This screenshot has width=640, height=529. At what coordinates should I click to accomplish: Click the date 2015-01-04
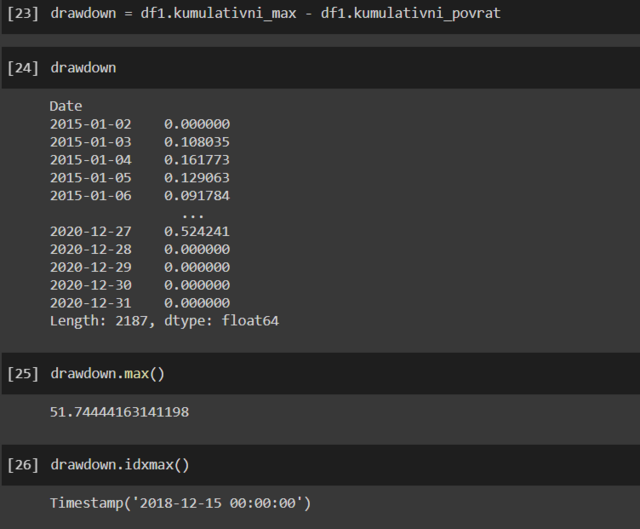(x=91, y=160)
